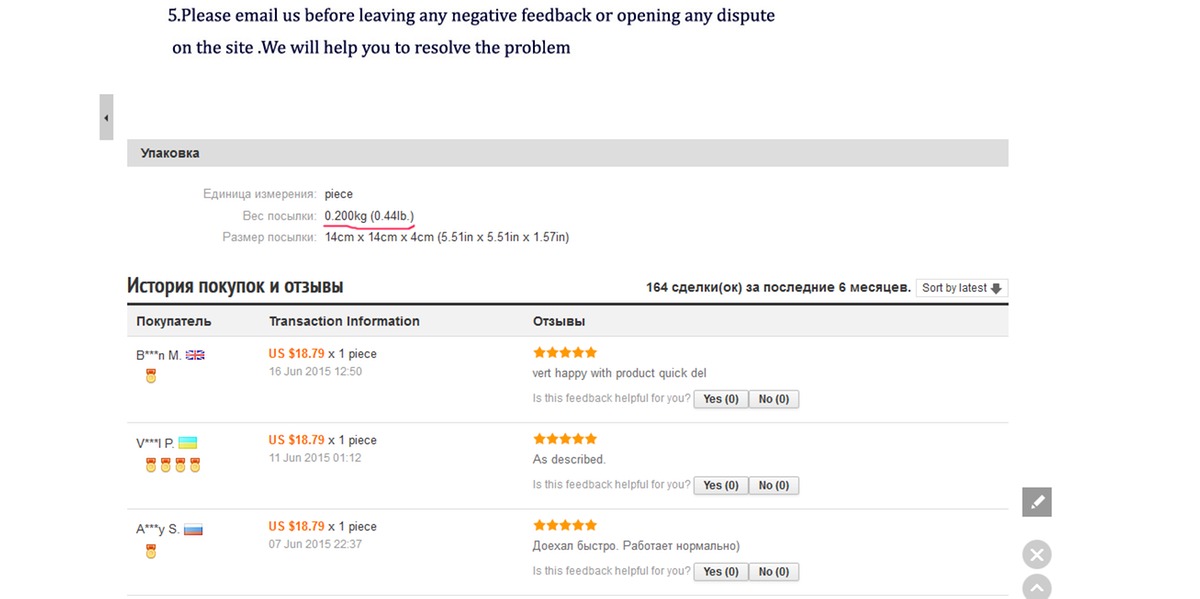
Task: Vote No (0) on A***y S. review
Action: coord(773,572)
